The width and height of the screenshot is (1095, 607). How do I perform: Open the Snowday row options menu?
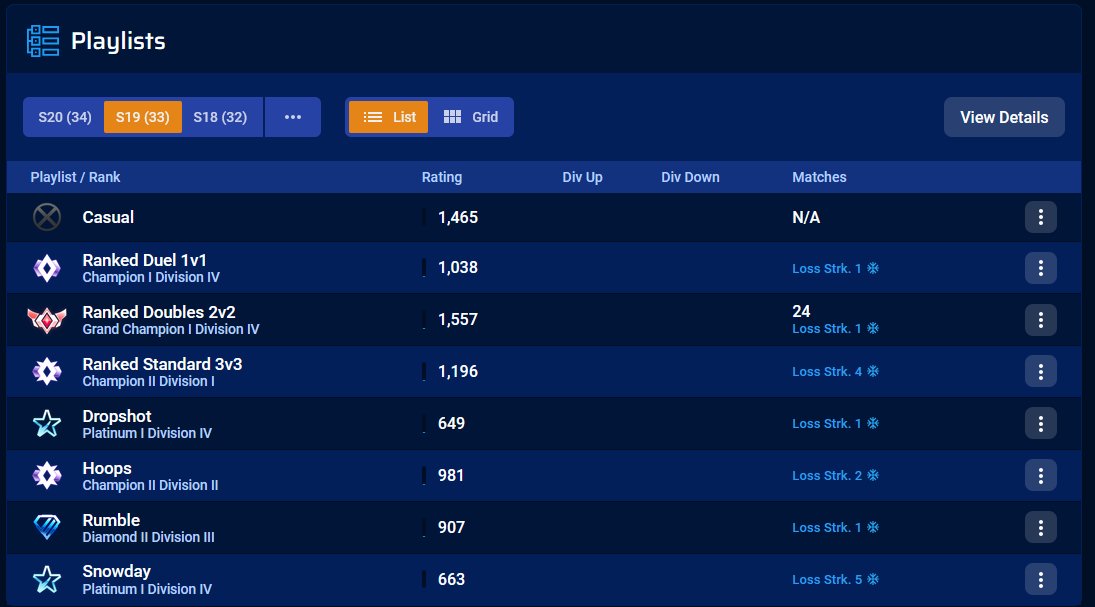[x=1041, y=579]
